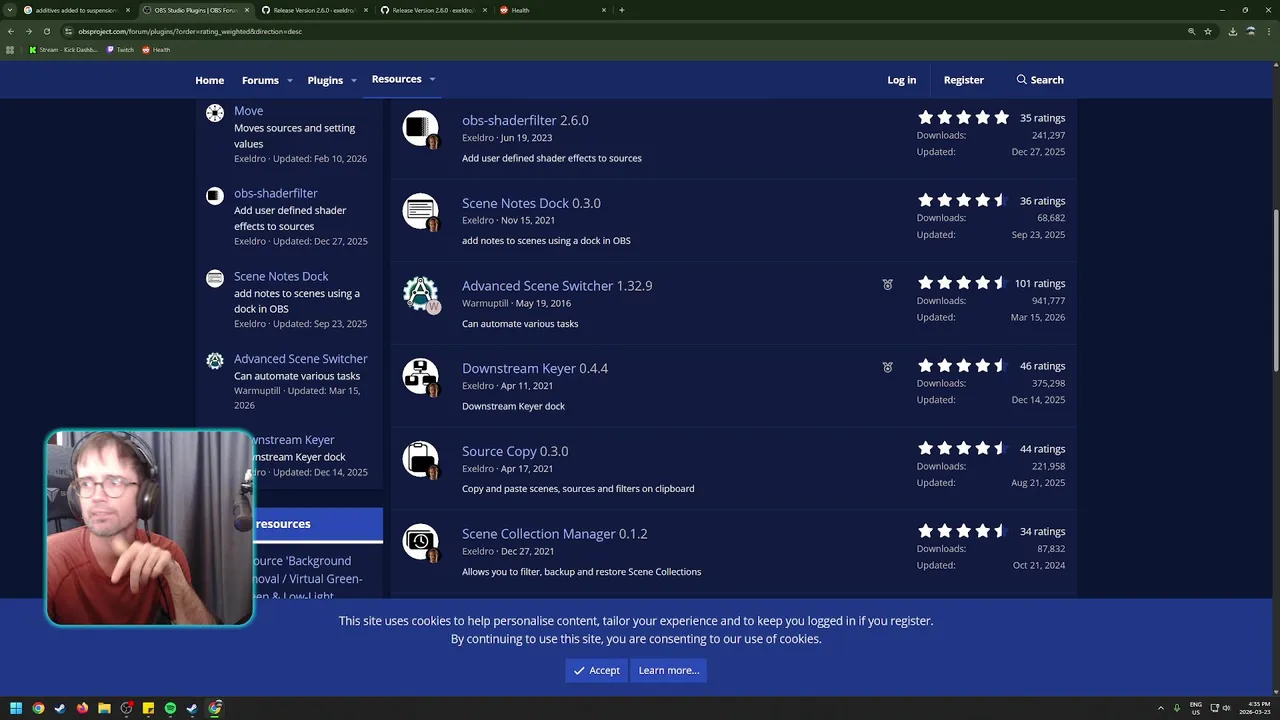Click the taskbar clock showing 4:35 PM
Viewport: 1280px width, 720px height.
[x=1253, y=708]
